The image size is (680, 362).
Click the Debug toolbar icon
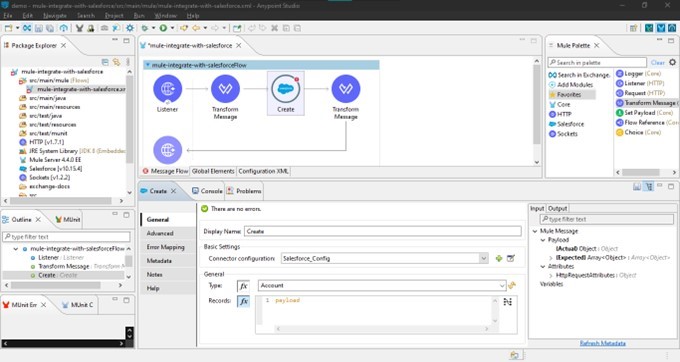point(145,28)
